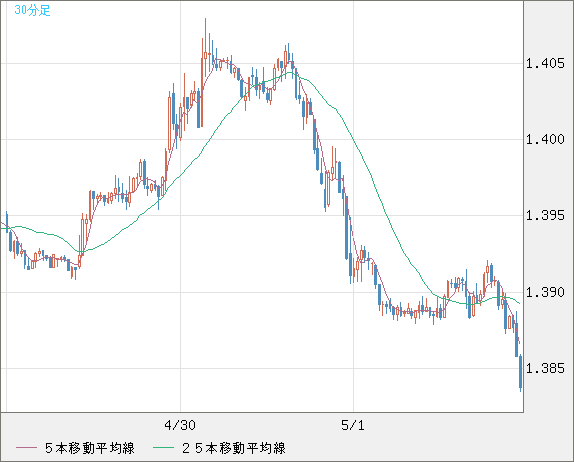Image resolution: width=574 pixels, height=462 pixels.
Task: Click the 5/1 date label
Action: tap(353, 425)
